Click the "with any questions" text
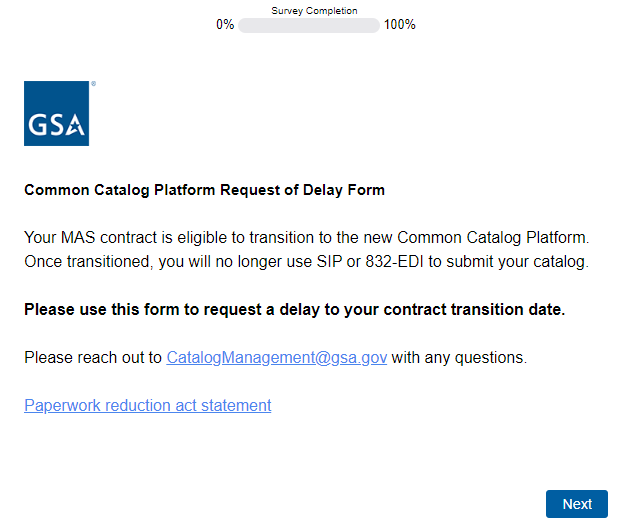The height and width of the screenshot is (529, 621). [458, 357]
